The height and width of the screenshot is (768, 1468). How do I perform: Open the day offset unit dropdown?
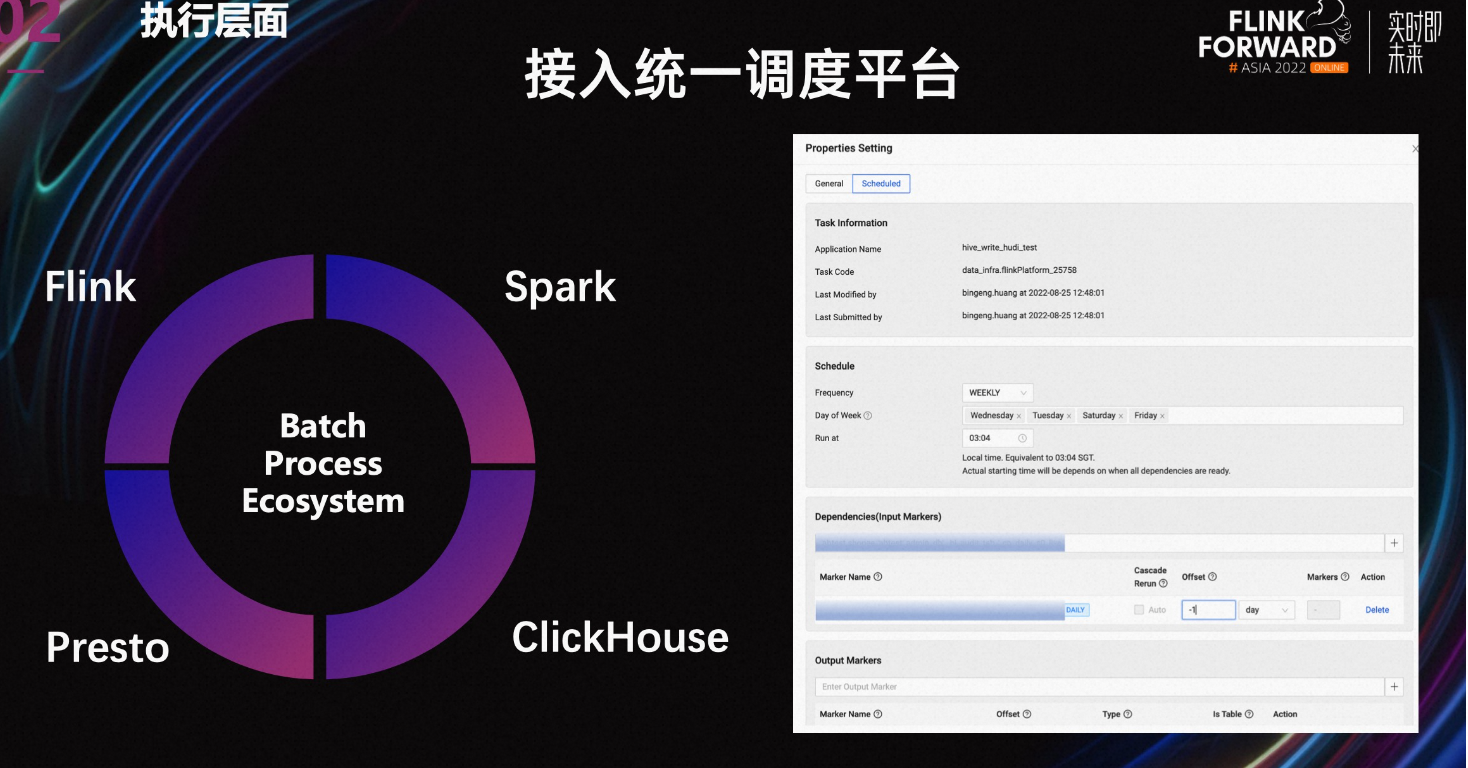click(1267, 610)
